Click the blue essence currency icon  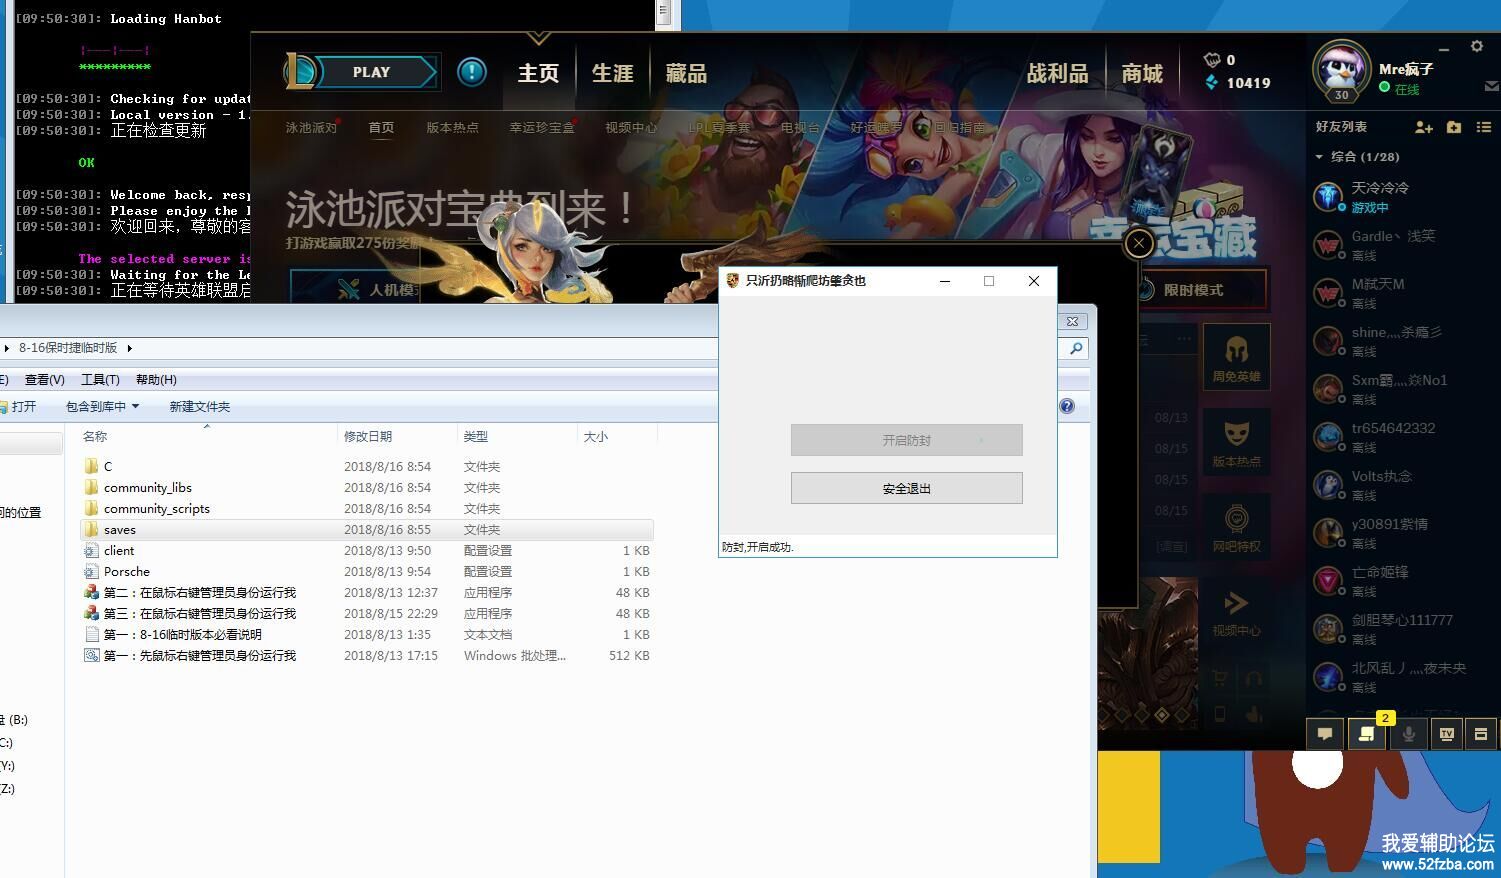1212,82
